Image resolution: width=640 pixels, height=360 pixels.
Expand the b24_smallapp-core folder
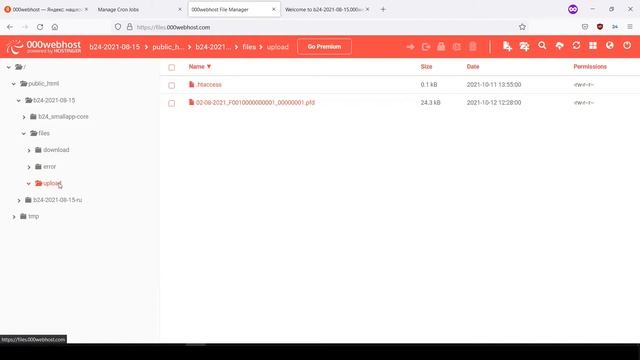(x=24, y=117)
